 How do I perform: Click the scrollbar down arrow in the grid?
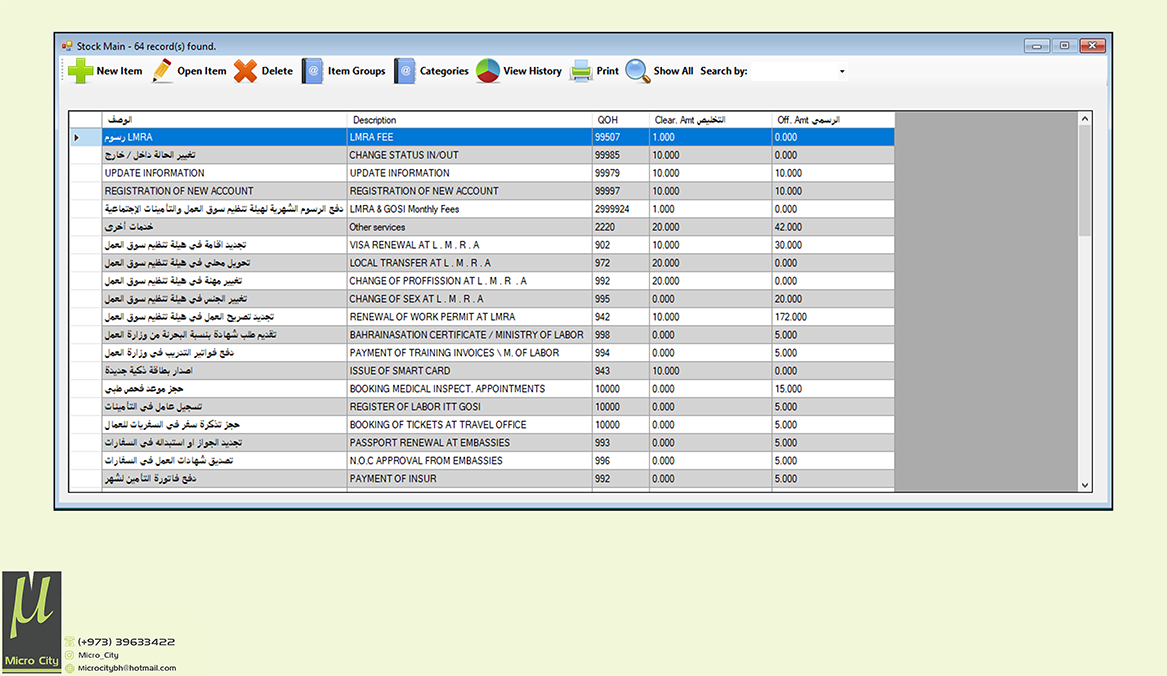tap(1084, 485)
